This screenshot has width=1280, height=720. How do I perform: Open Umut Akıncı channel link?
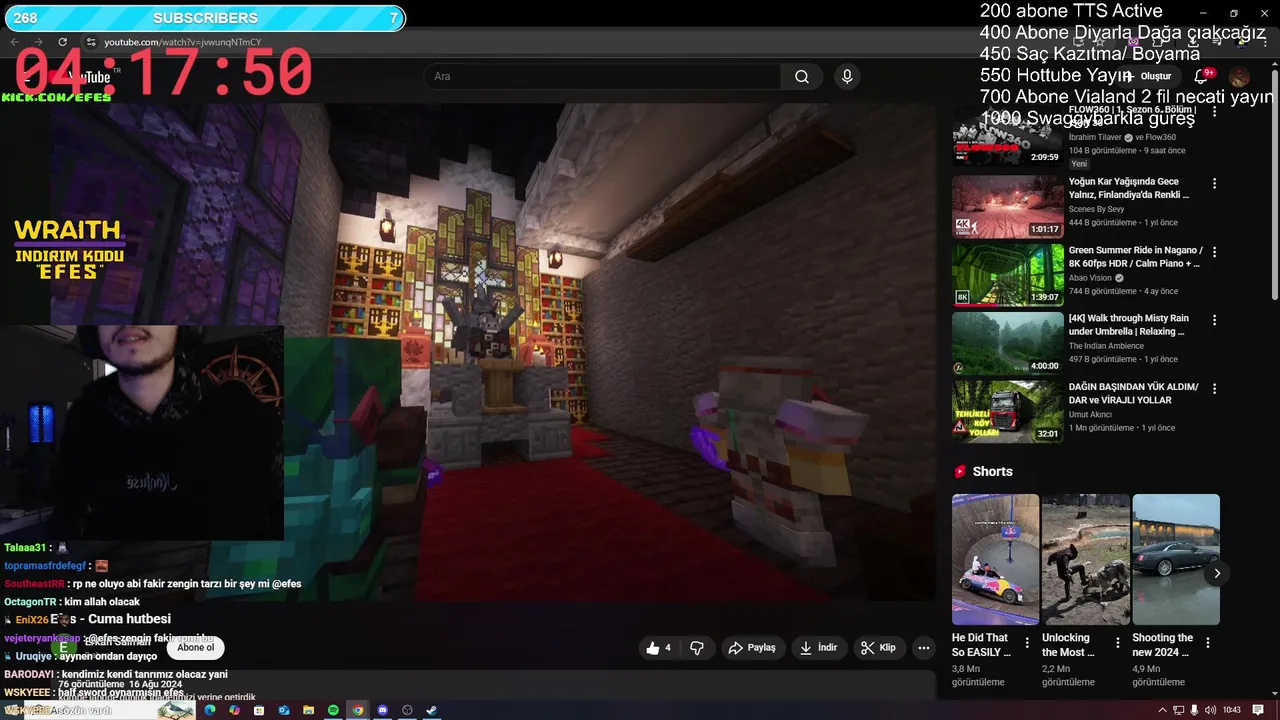coord(1090,414)
